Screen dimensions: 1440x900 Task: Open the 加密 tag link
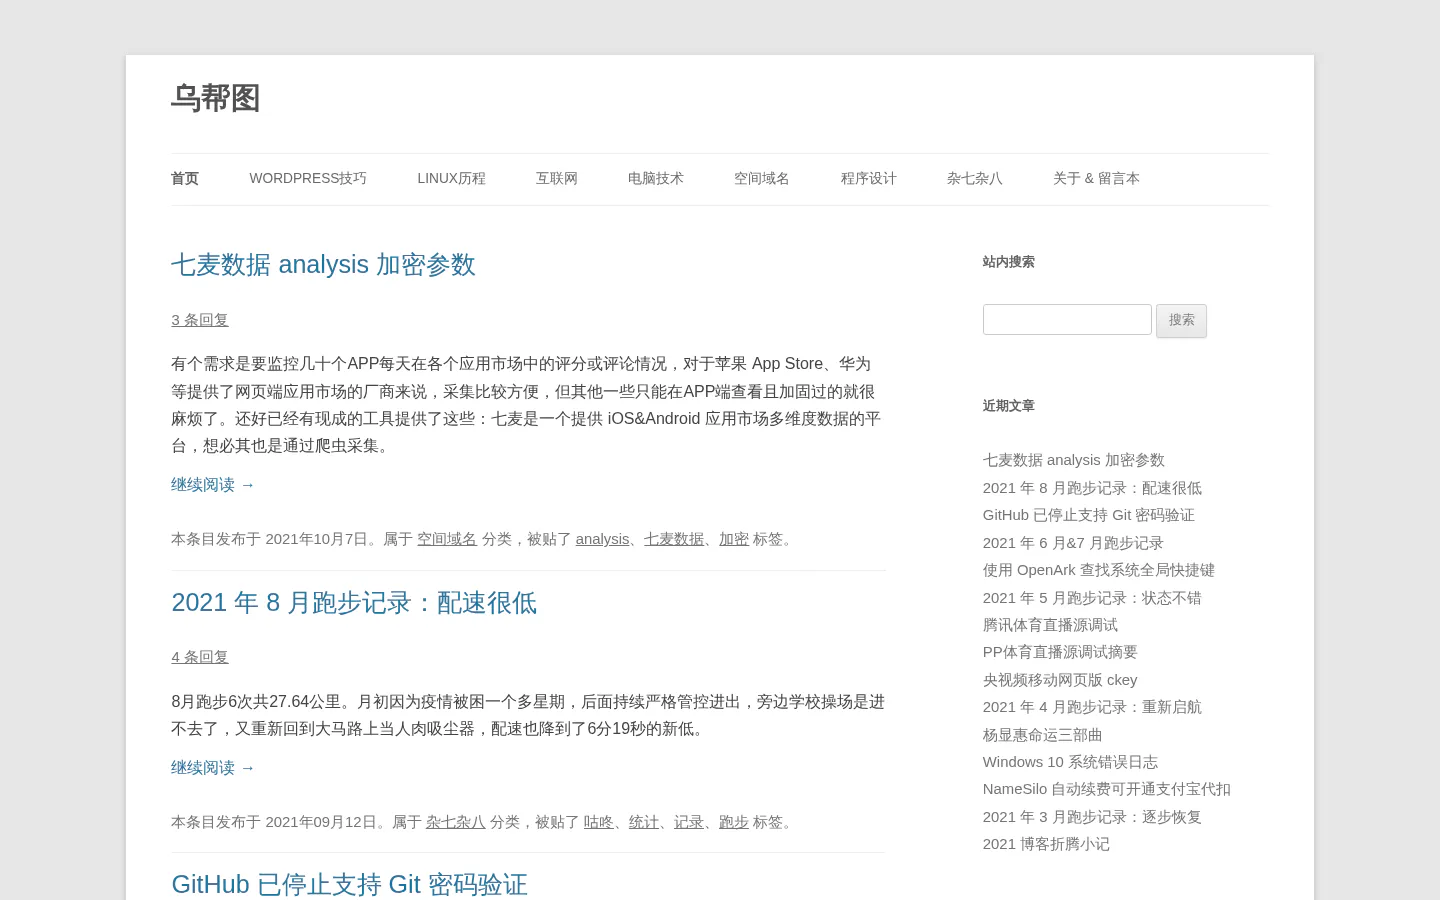coord(734,539)
